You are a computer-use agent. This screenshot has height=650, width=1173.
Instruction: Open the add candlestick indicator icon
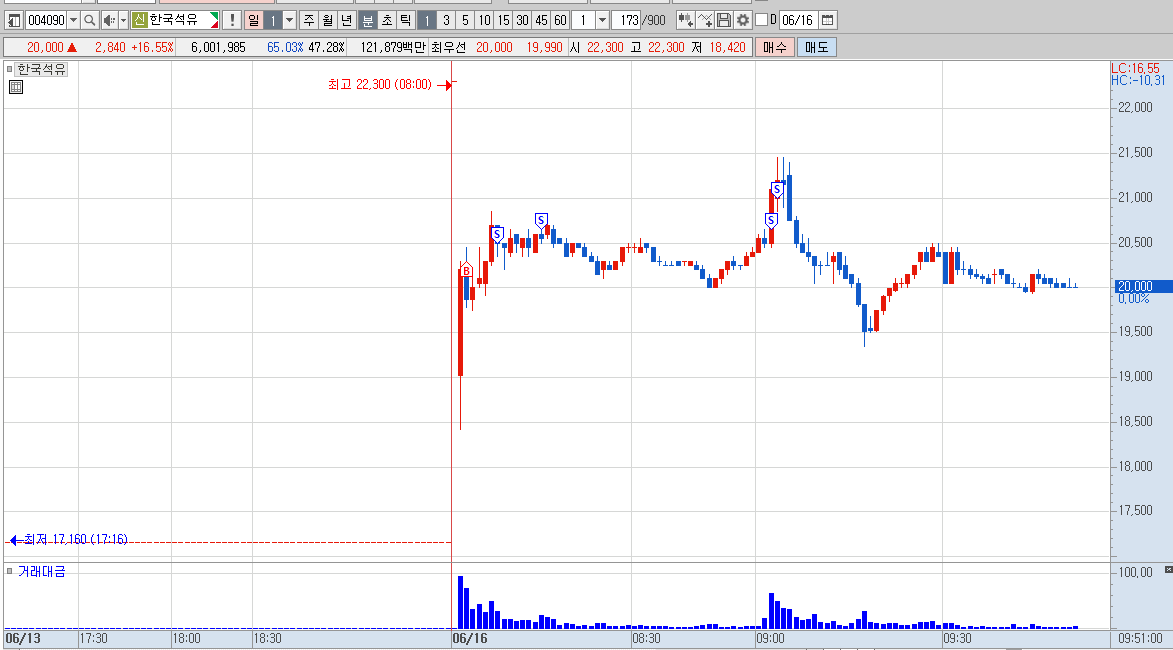[685, 20]
